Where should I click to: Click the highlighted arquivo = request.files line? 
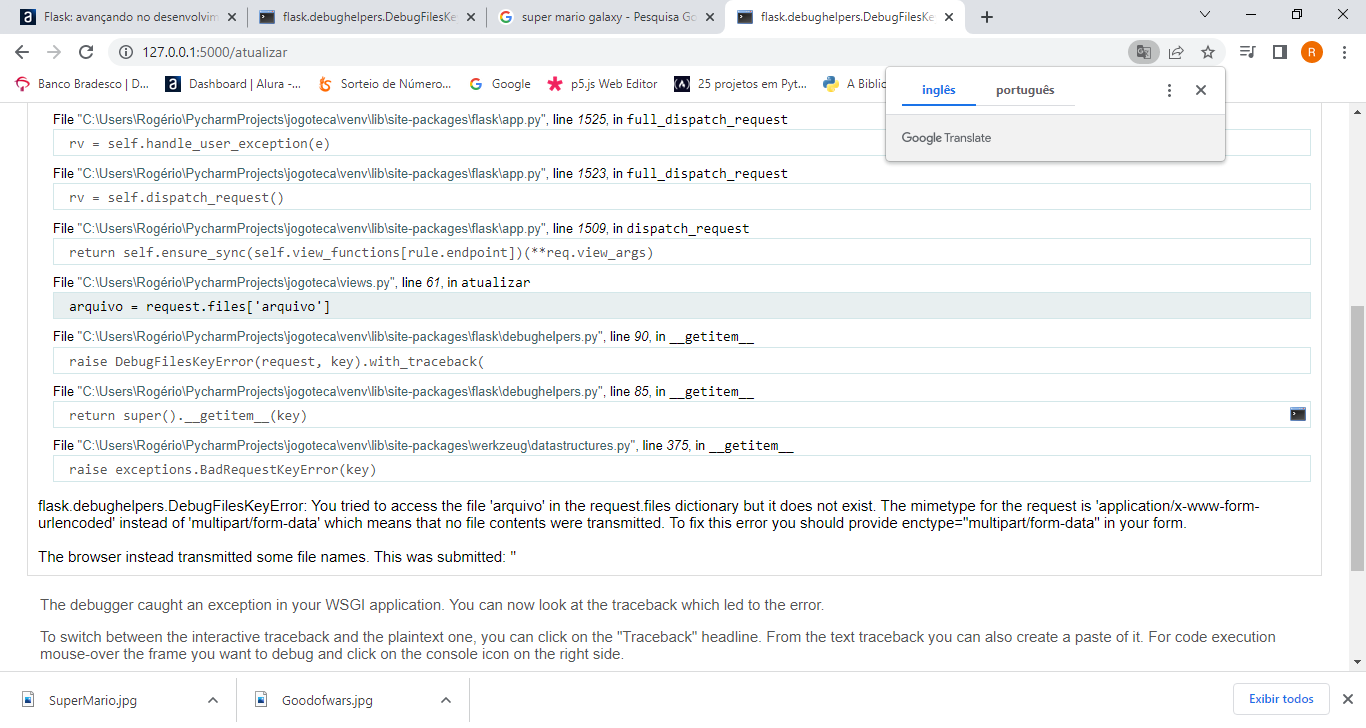coord(682,306)
